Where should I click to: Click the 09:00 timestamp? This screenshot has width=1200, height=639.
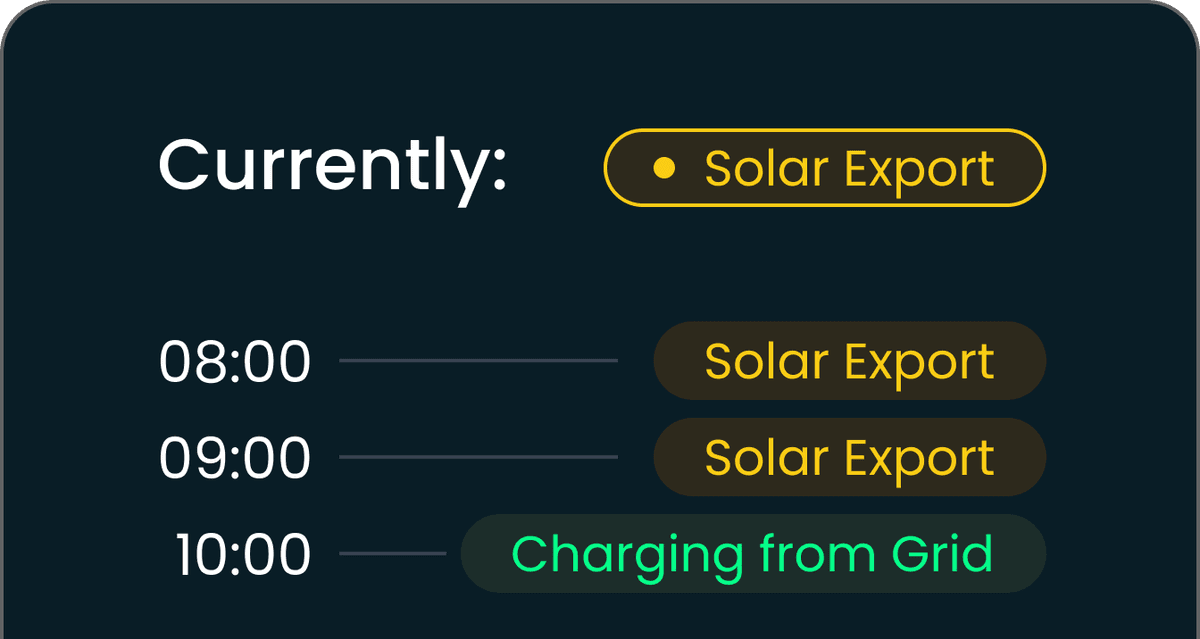coord(237,457)
